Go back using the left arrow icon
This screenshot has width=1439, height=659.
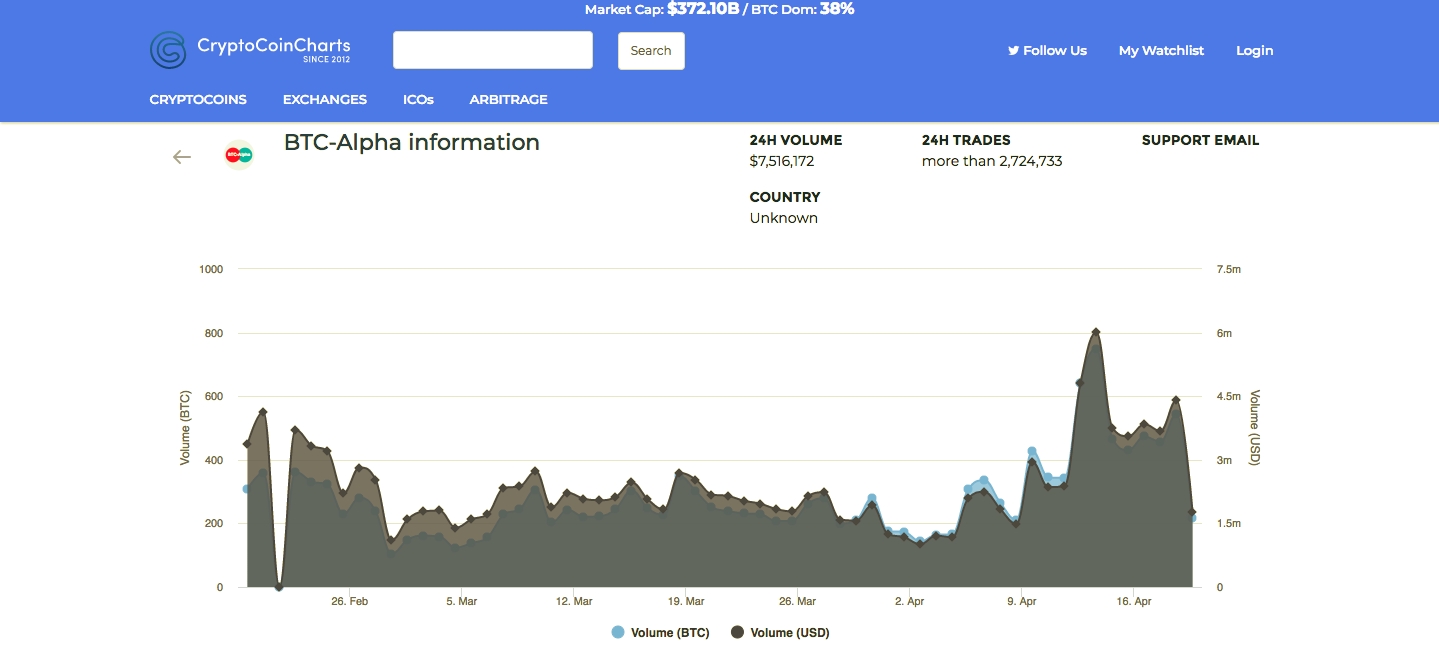click(x=181, y=157)
